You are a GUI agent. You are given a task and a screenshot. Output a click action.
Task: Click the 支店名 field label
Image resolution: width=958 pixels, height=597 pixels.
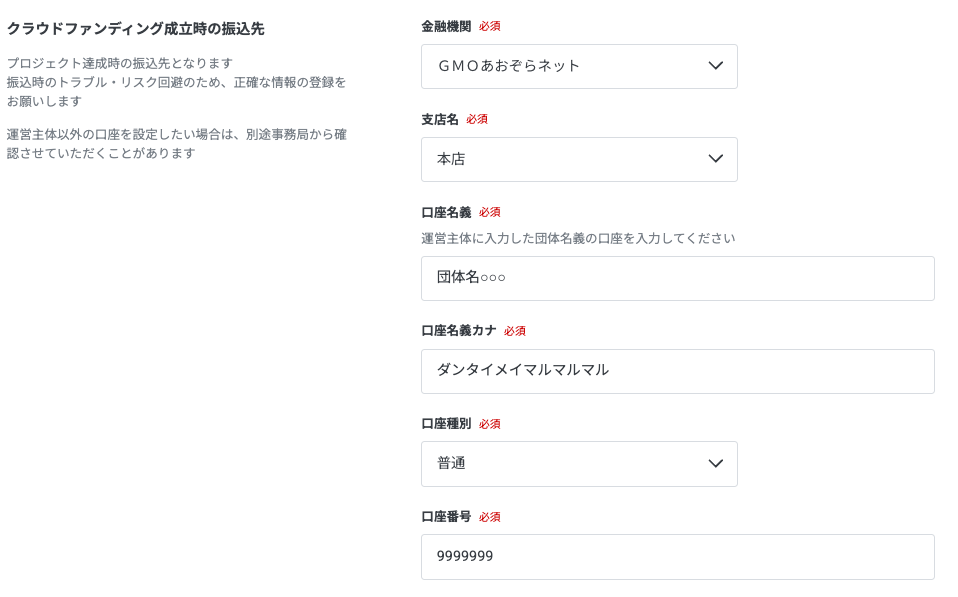point(440,119)
